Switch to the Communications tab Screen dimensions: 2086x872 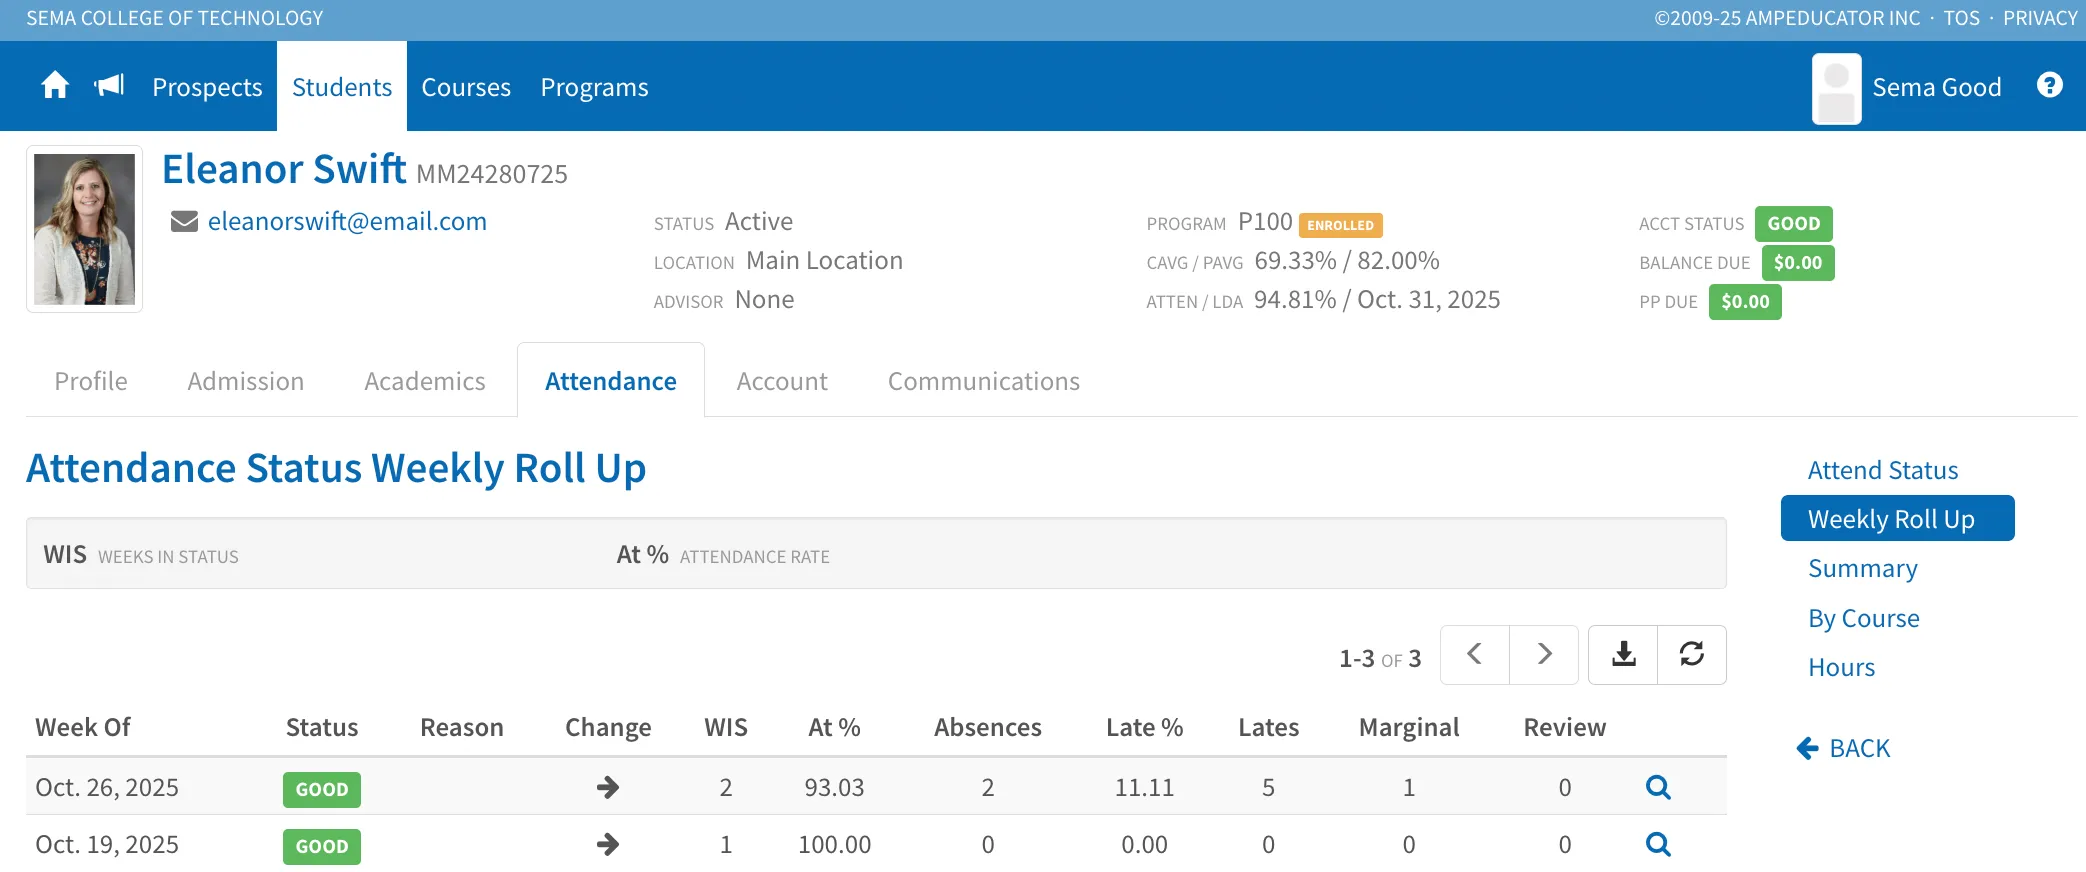(x=984, y=381)
